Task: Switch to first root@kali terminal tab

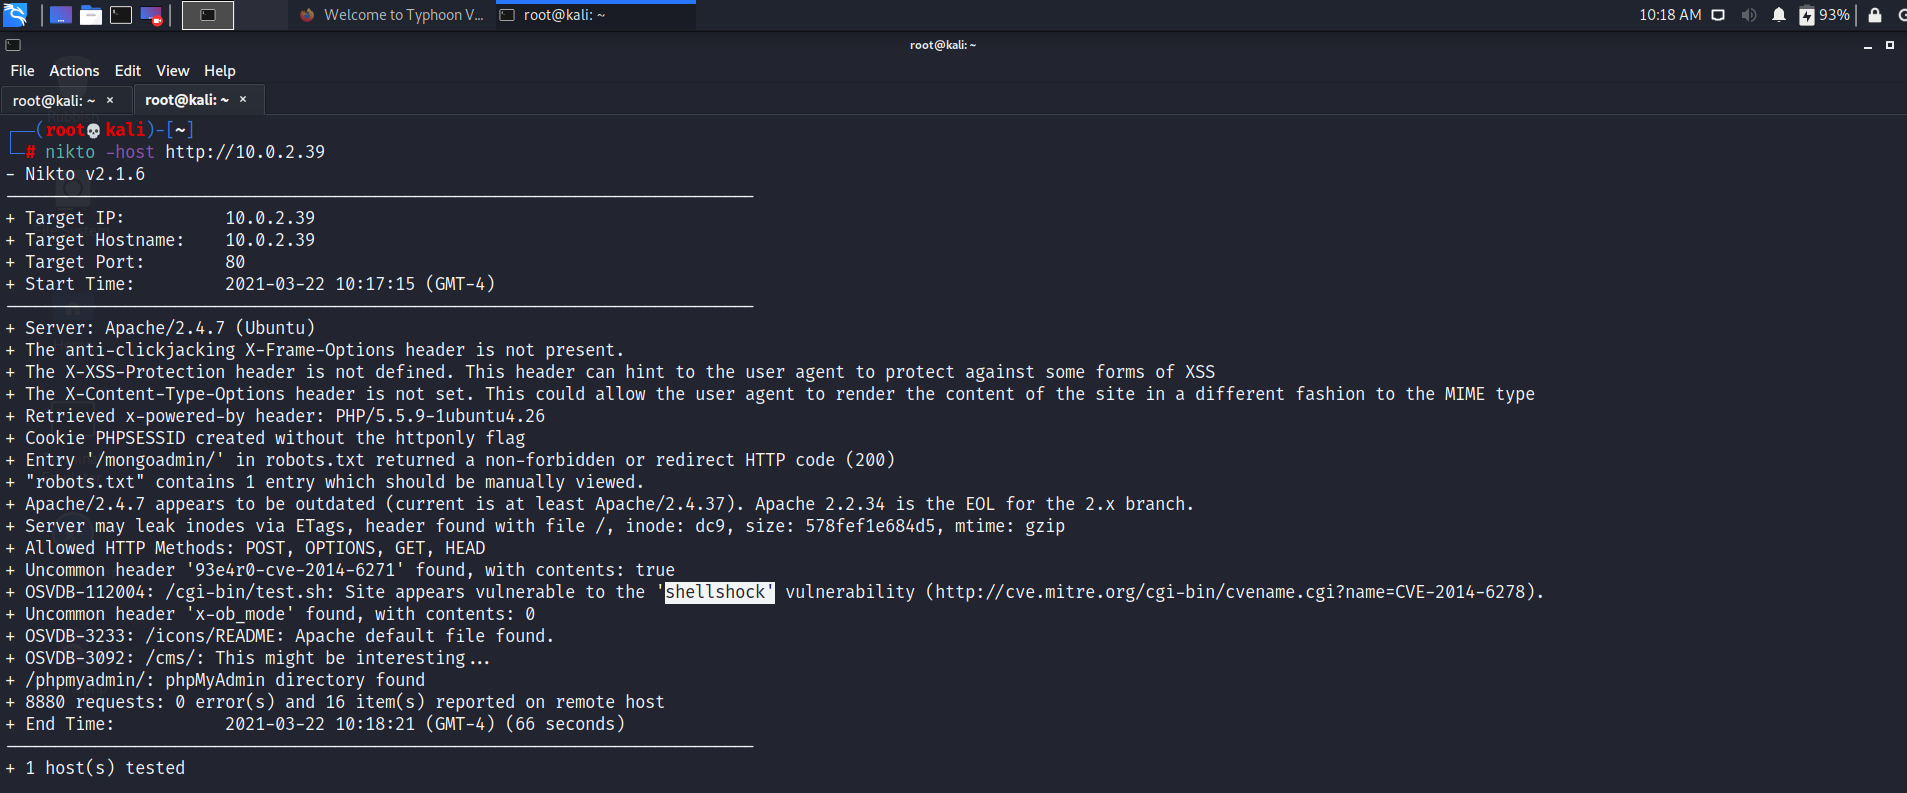Action: [x=54, y=100]
